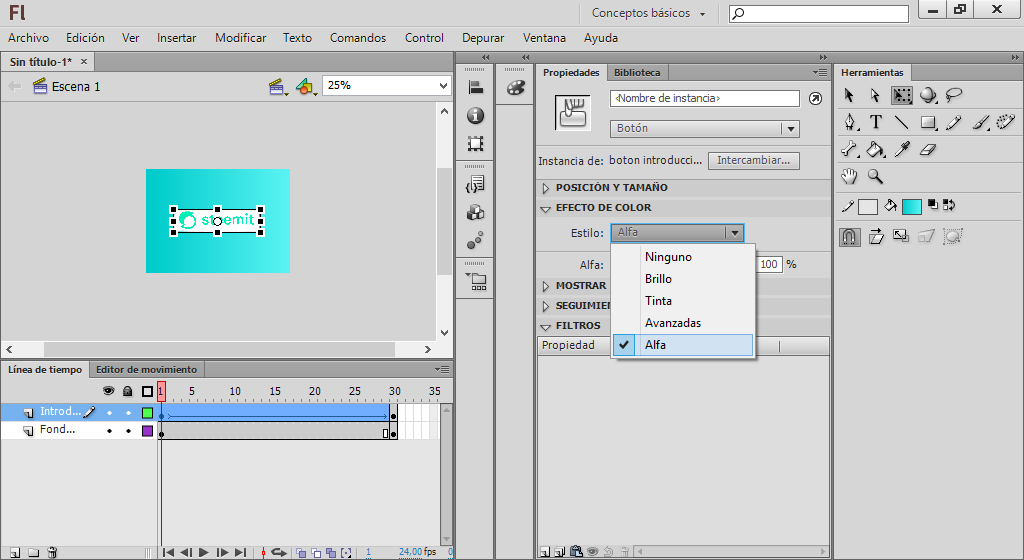Select the Paint Bucket tool
Screen dimensions: 1024x560
[x=875, y=149]
